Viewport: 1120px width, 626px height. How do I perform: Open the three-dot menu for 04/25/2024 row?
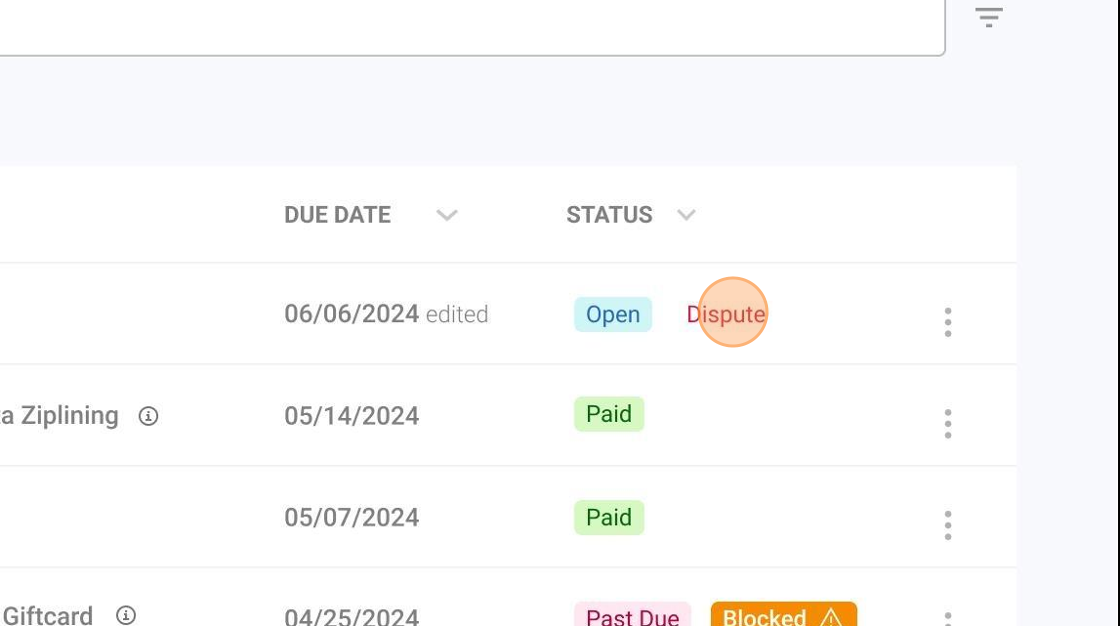(x=948, y=618)
